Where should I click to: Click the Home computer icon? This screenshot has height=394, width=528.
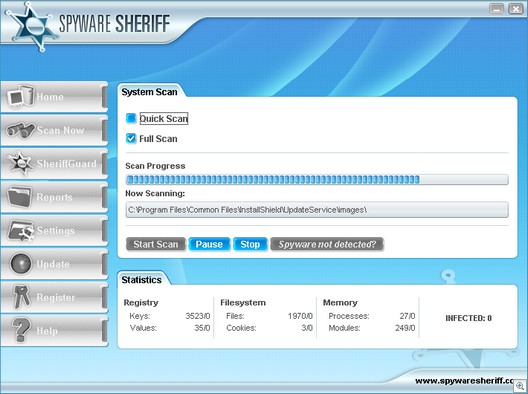tap(20, 96)
